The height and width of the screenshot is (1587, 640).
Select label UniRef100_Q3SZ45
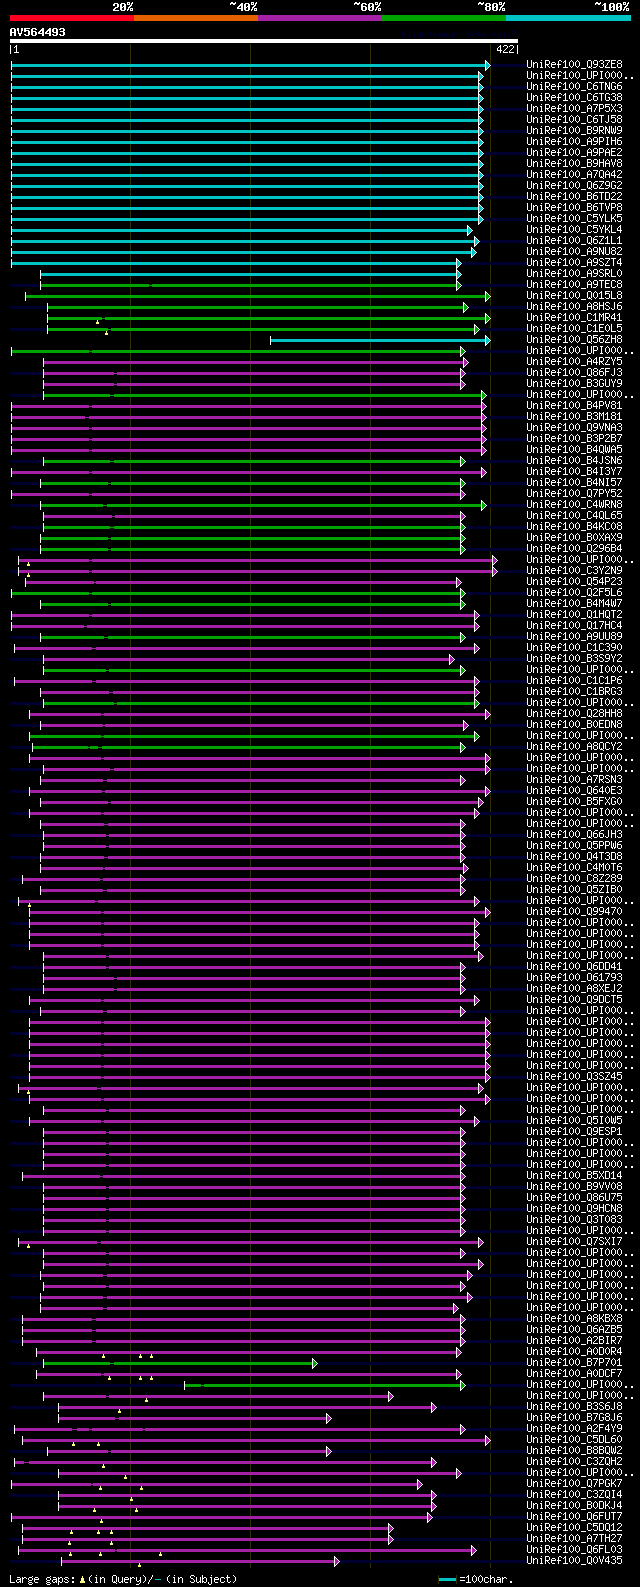pyautogui.click(x=574, y=1077)
